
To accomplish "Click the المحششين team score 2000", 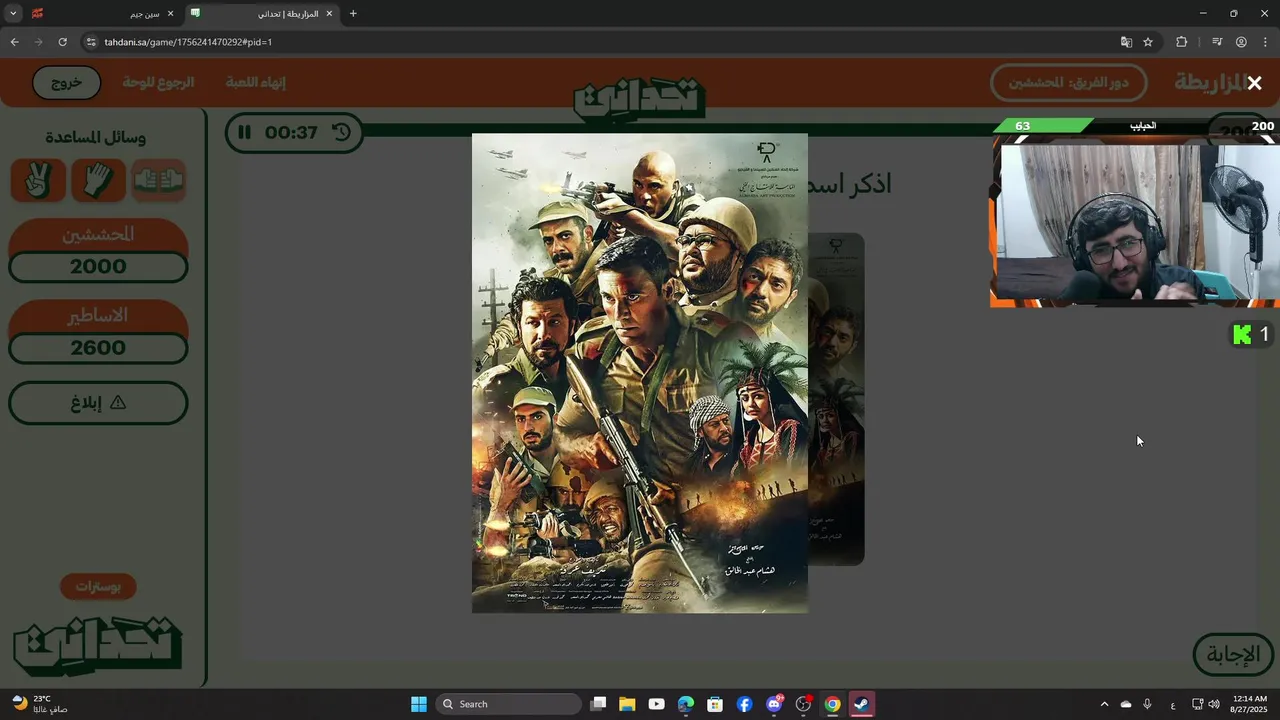I will (98, 267).
